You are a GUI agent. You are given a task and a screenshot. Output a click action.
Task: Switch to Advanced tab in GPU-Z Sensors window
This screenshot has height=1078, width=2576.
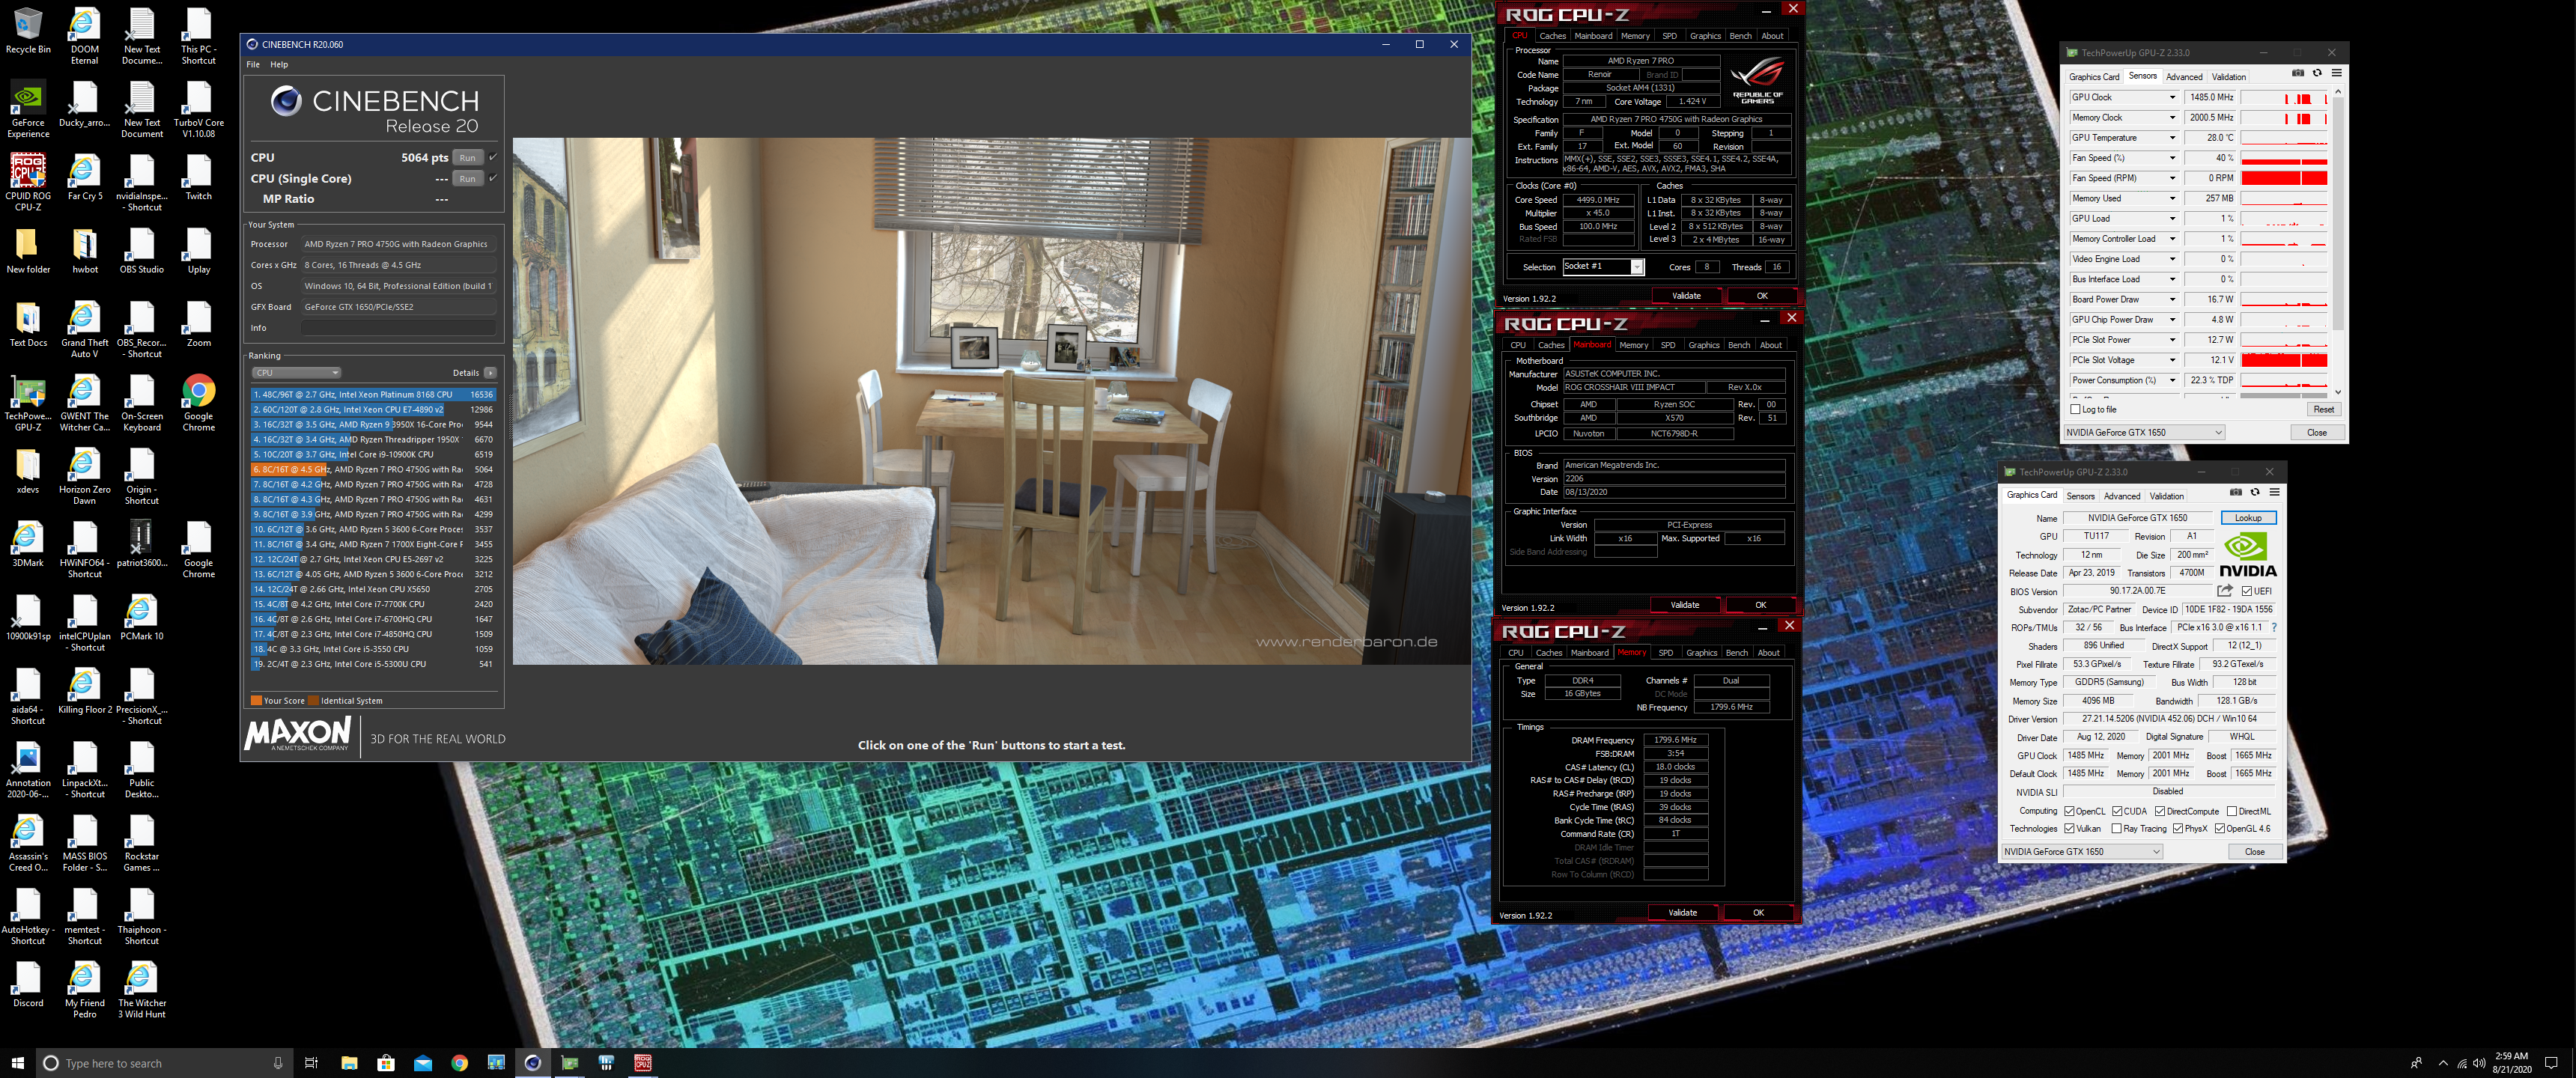[x=2184, y=77]
